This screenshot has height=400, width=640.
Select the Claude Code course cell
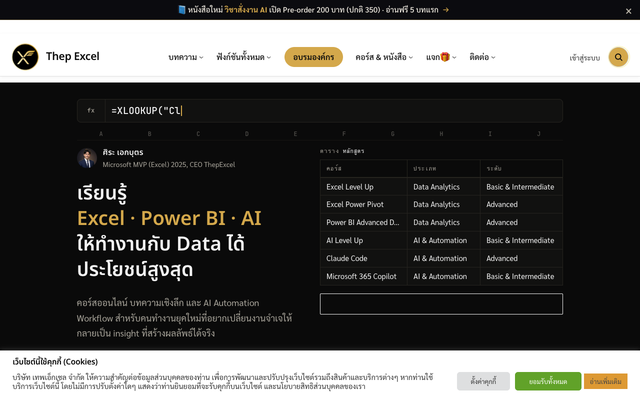(364, 258)
